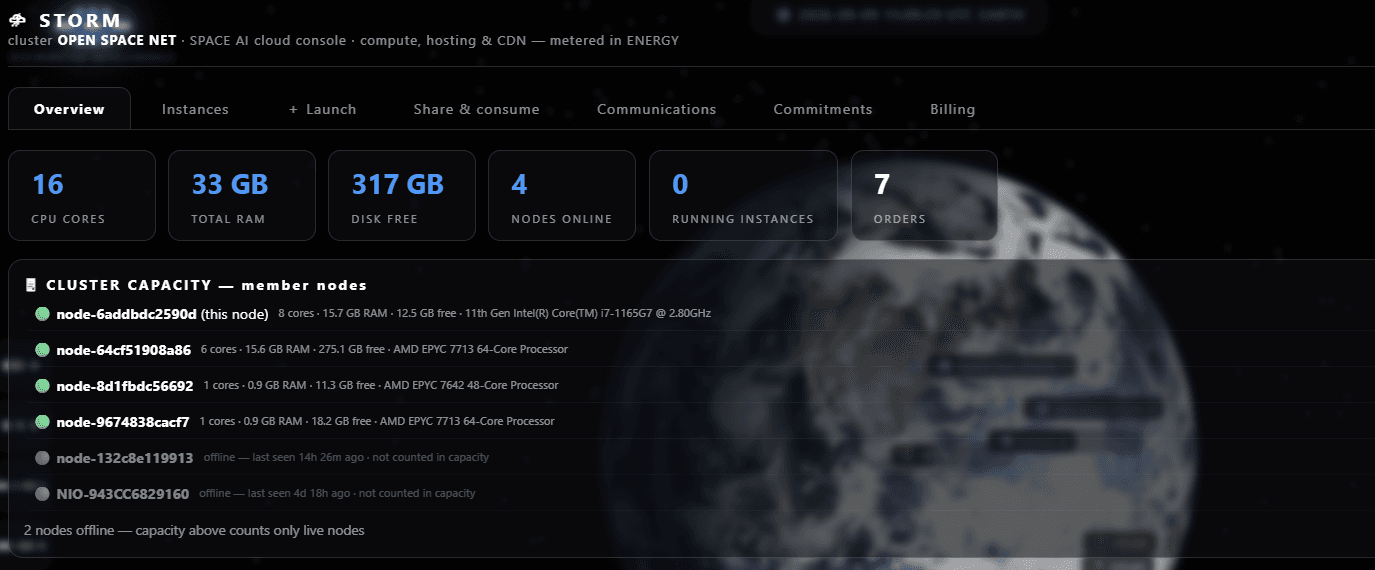1375x570 pixels.
Task: Click offline node name NIO-943CC6829160
Action: pyautogui.click(x=123, y=494)
